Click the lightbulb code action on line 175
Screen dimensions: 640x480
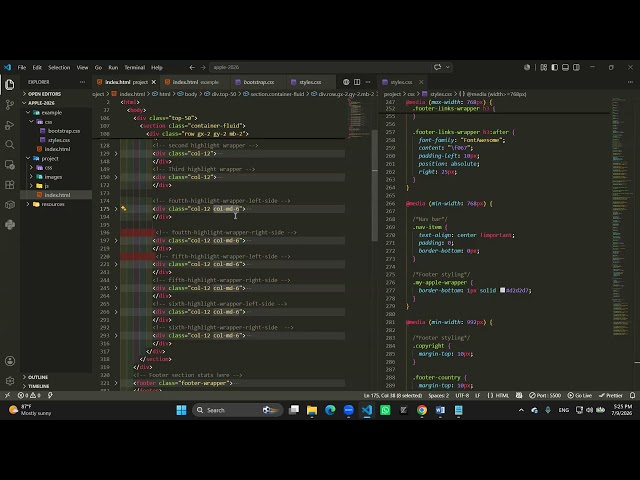[124, 209]
